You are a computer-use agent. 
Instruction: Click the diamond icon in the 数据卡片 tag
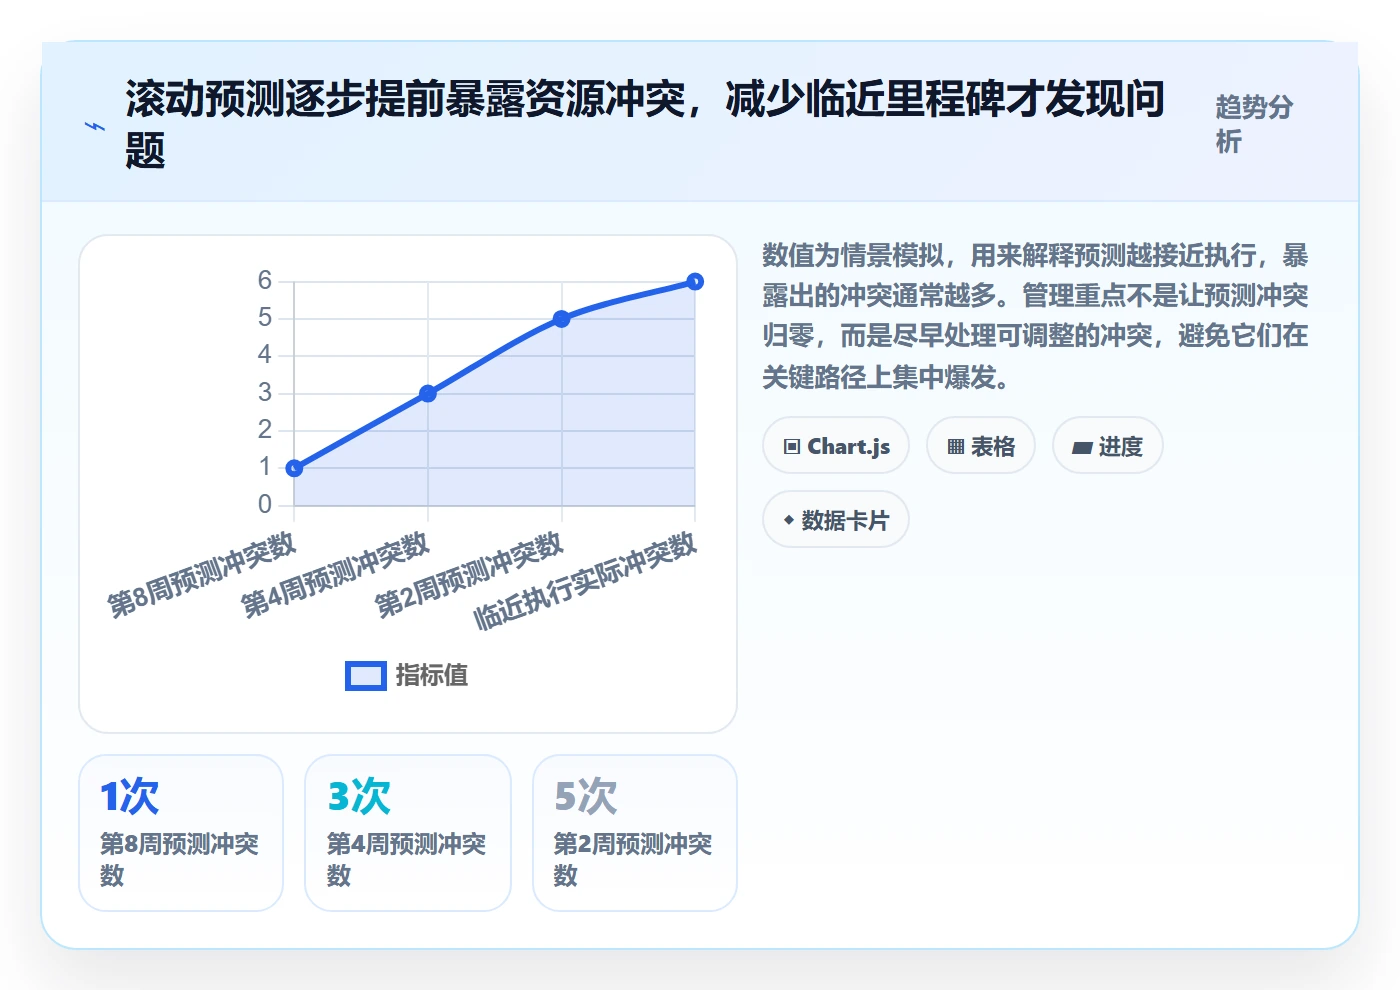tap(789, 520)
